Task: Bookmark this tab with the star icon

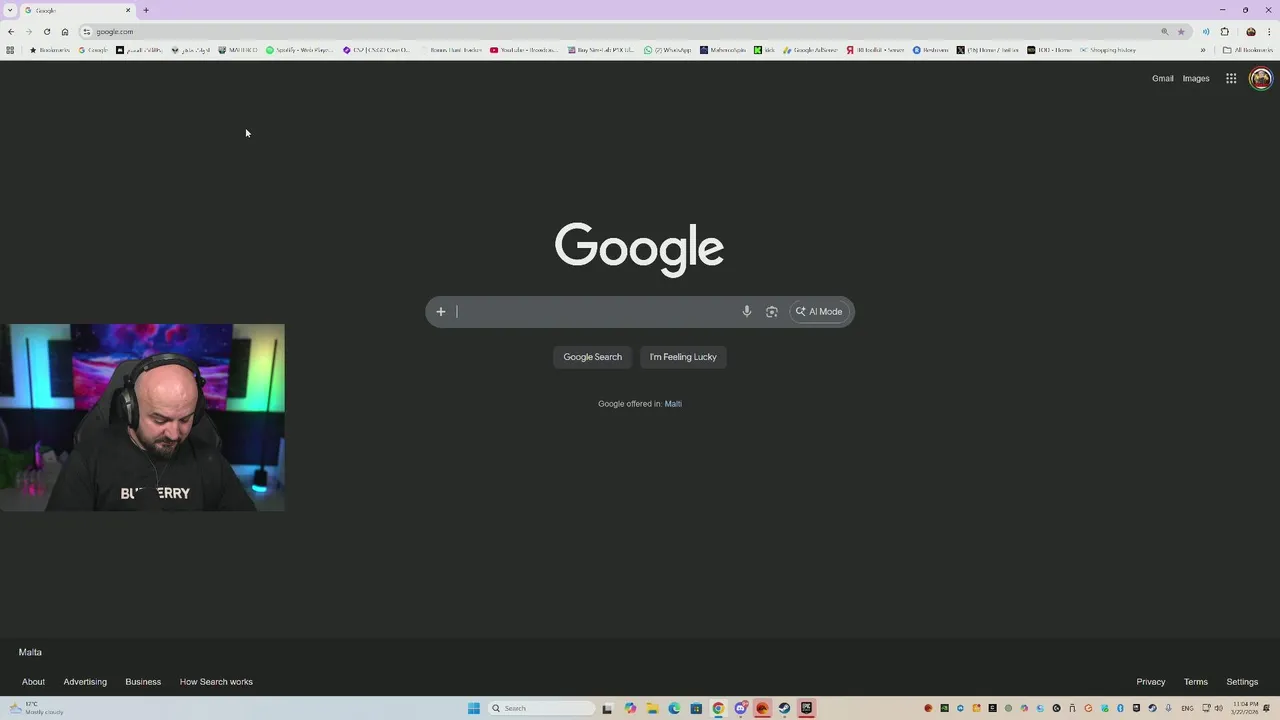Action: coord(1181,31)
